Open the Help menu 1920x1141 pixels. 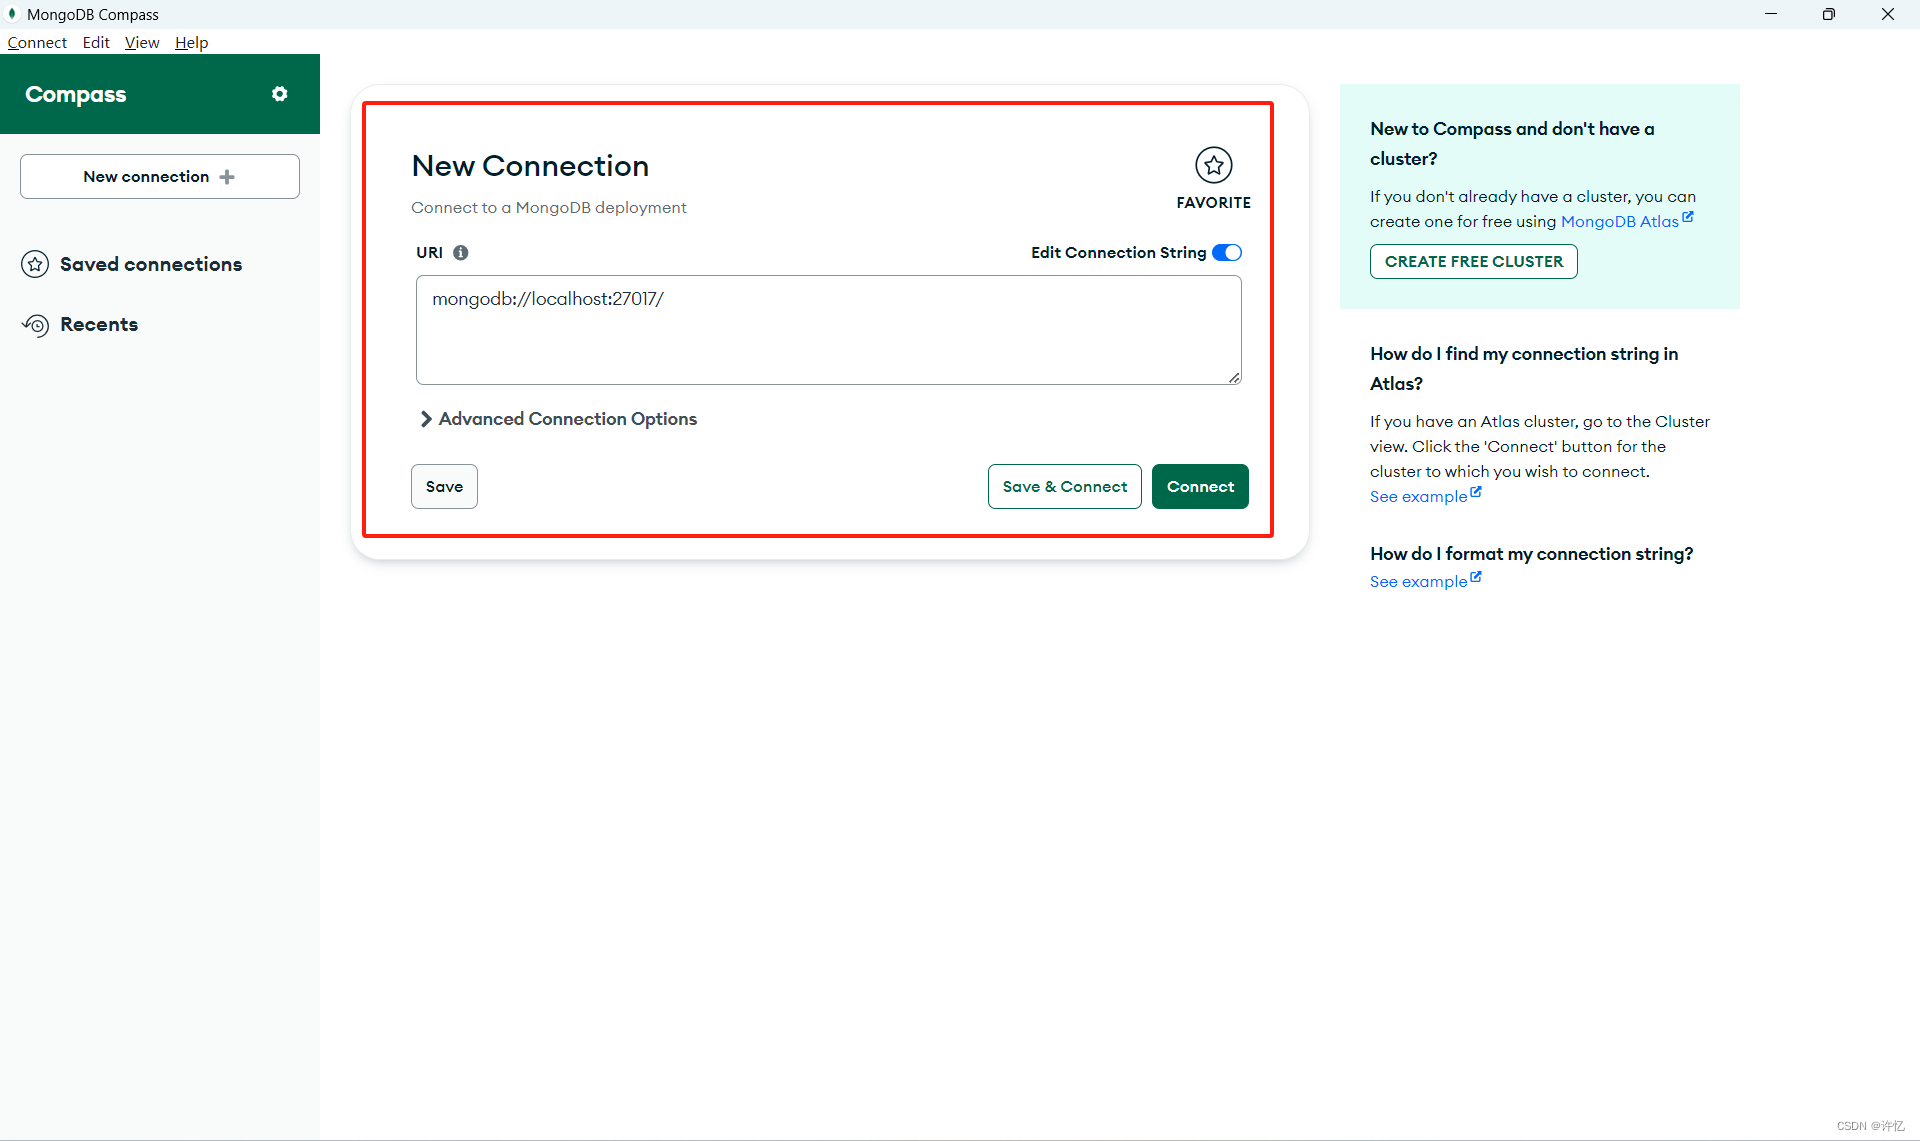(191, 42)
